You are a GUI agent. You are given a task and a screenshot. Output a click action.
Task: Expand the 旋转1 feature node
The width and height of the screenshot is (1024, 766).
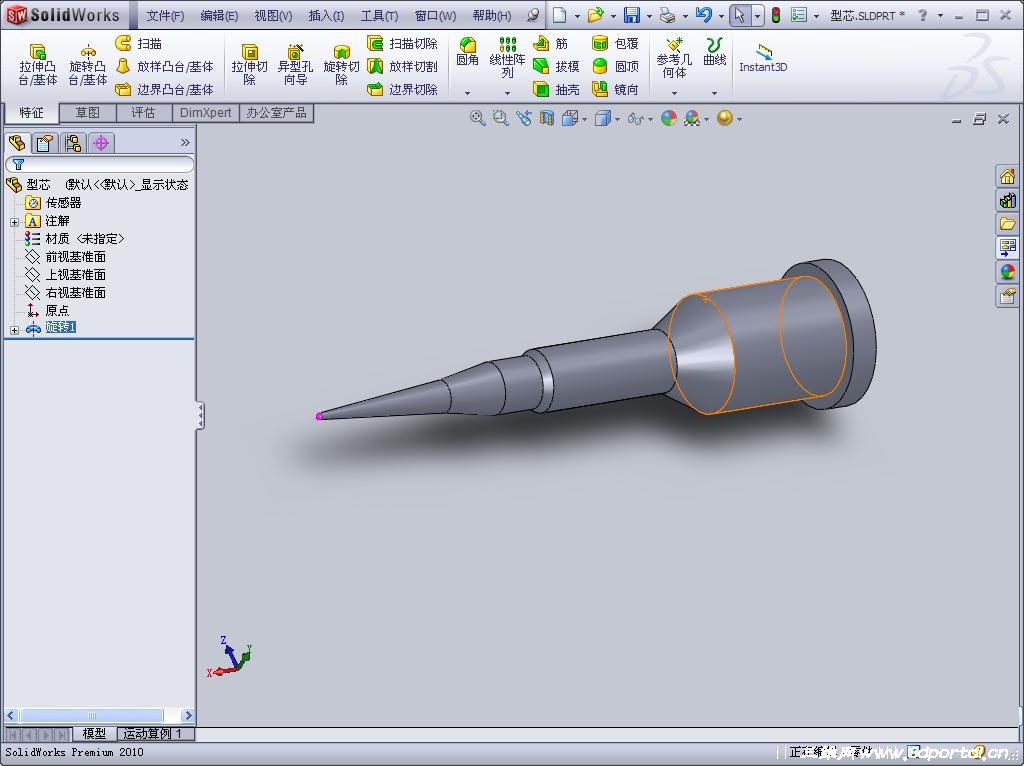[14, 330]
